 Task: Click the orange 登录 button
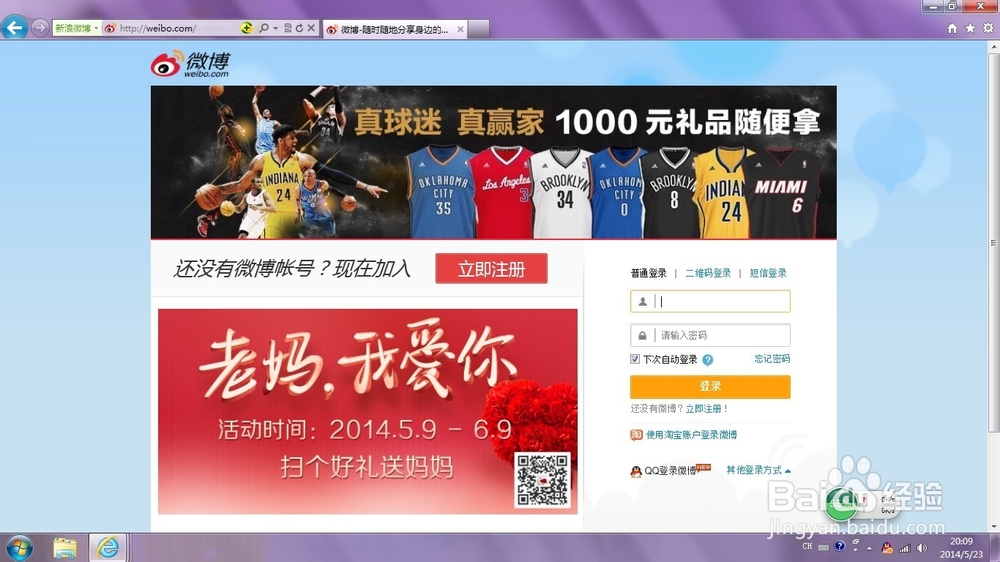click(x=710, y=387)
